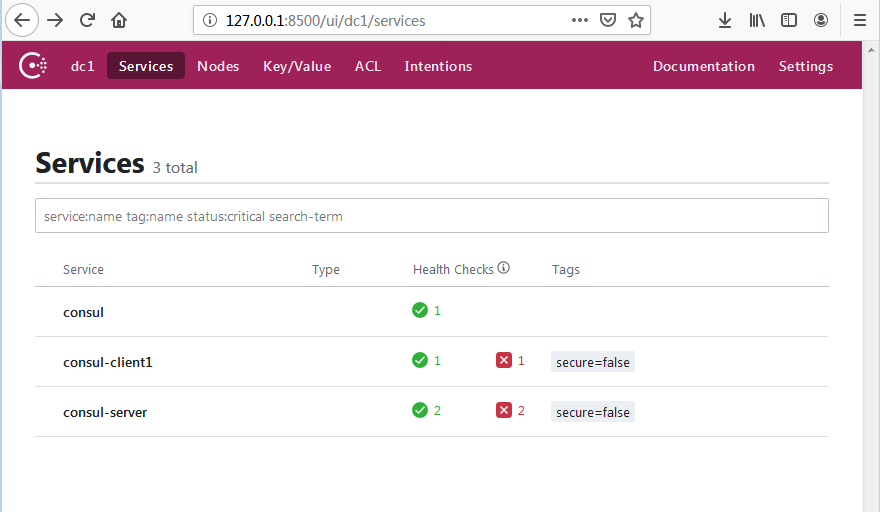Click consul-client1 critical check icon
Screen dimensions: 880x512
pos(504,360)
